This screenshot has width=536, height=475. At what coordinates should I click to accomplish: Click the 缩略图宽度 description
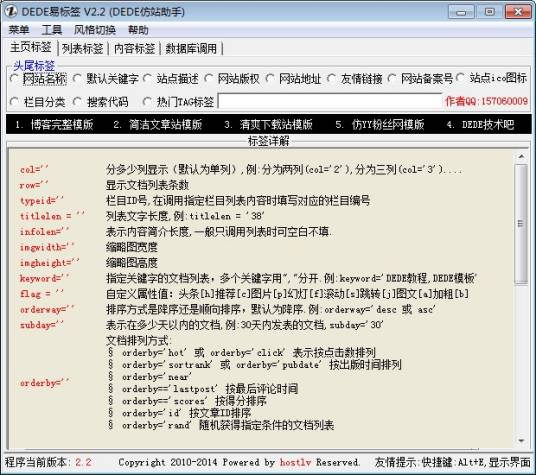click(x=132, y=247)
